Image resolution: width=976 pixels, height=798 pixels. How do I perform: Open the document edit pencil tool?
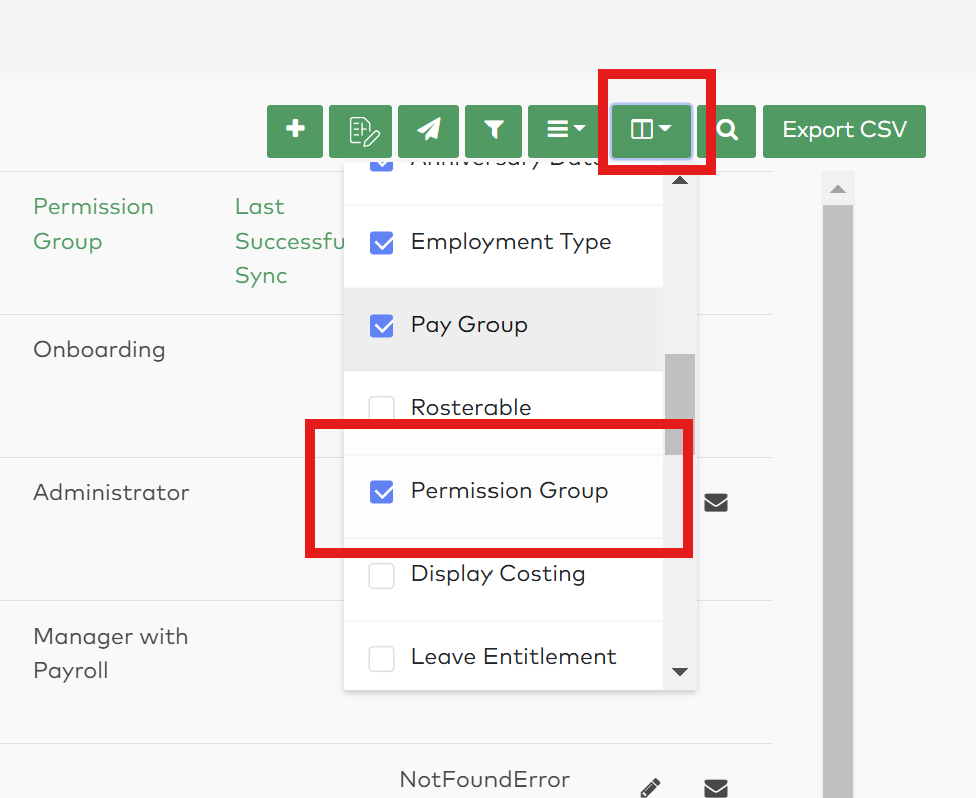pyautogui.click(x=360, y=131)
